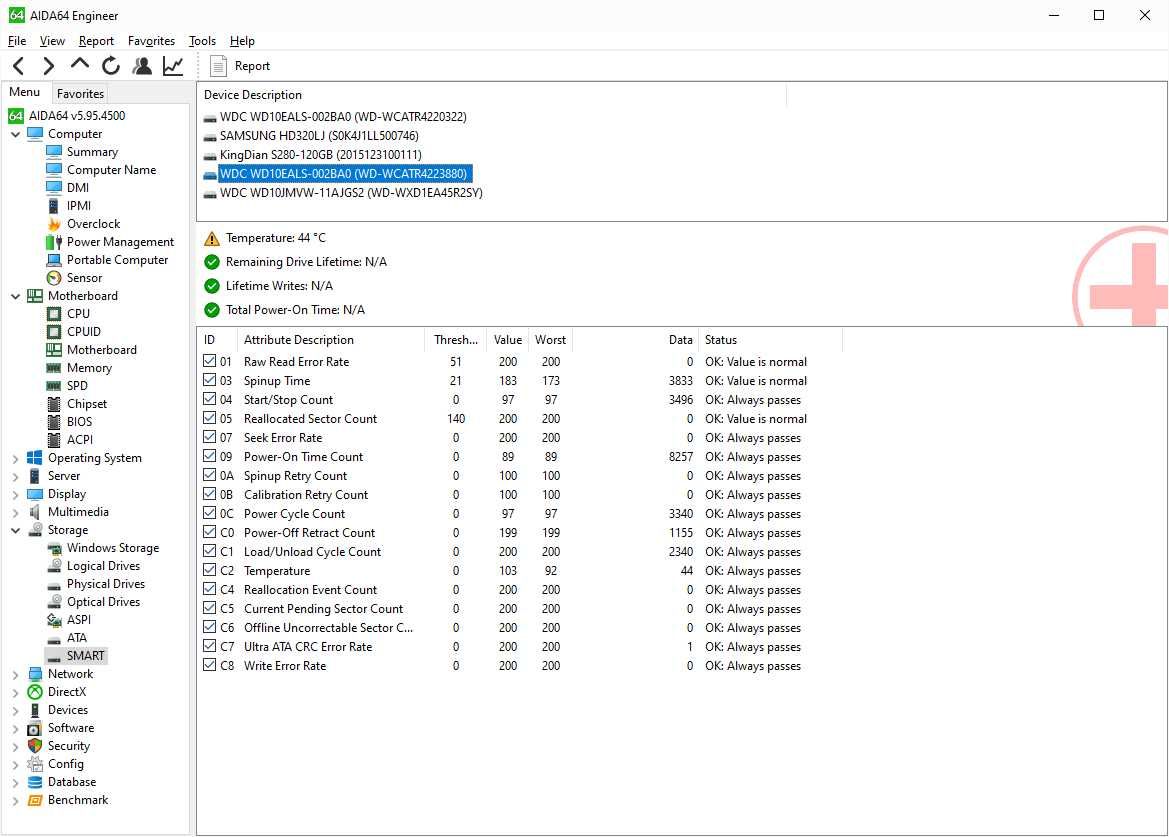Screen dimensions: 1169x837
Task: Switch to the Favorites tab
Action: point(81,93)
